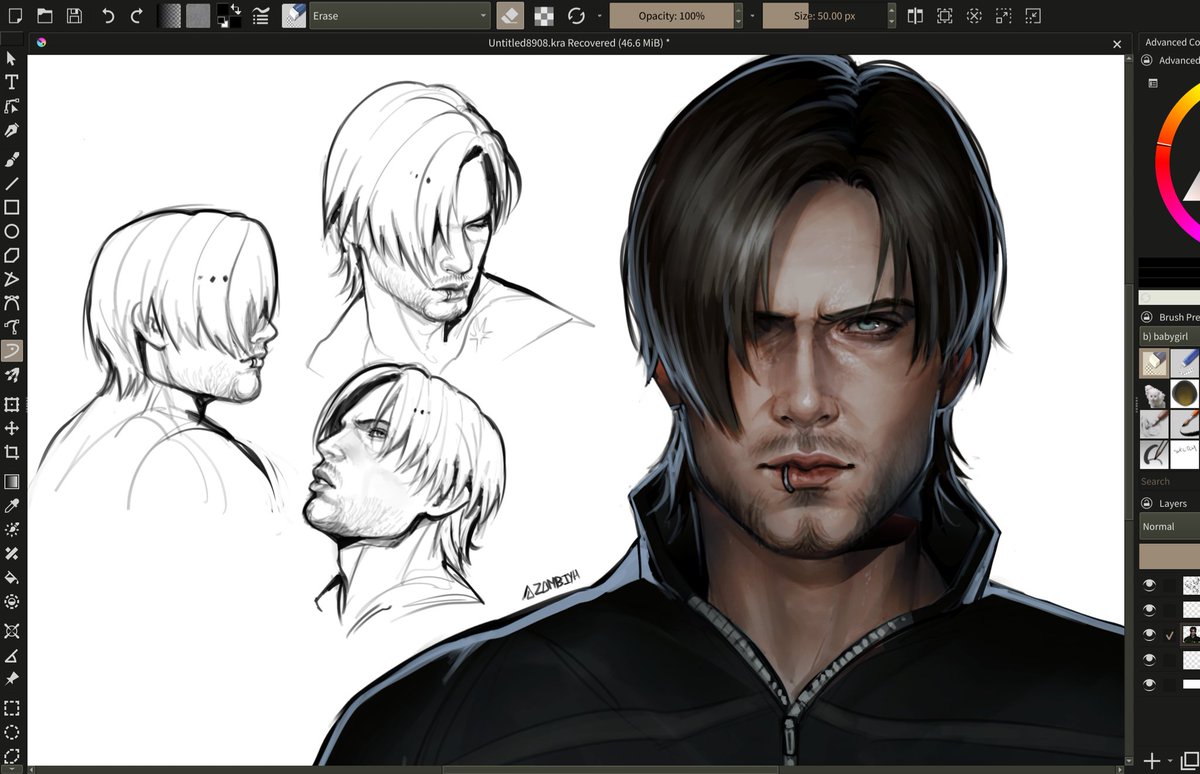Open the brush preset chooser
The image size is (1200, 774).
point(293,16)
